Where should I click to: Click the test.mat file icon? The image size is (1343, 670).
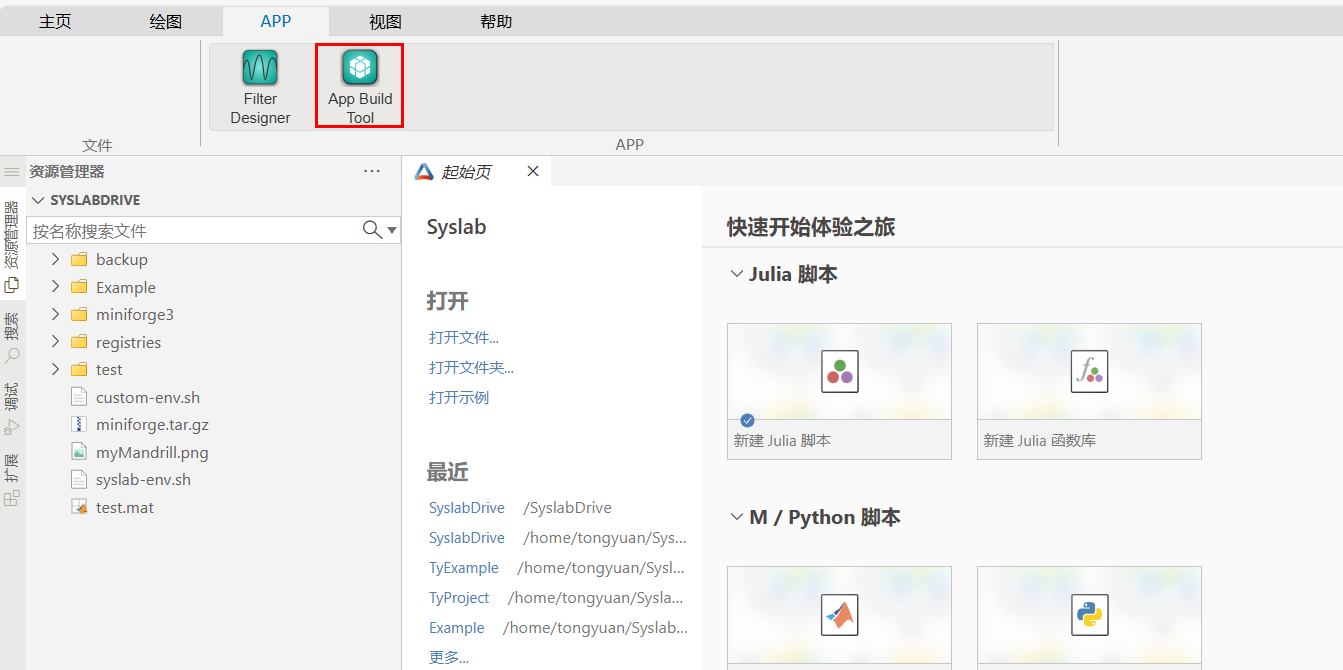pyautogui.click(x=79, y=507)
